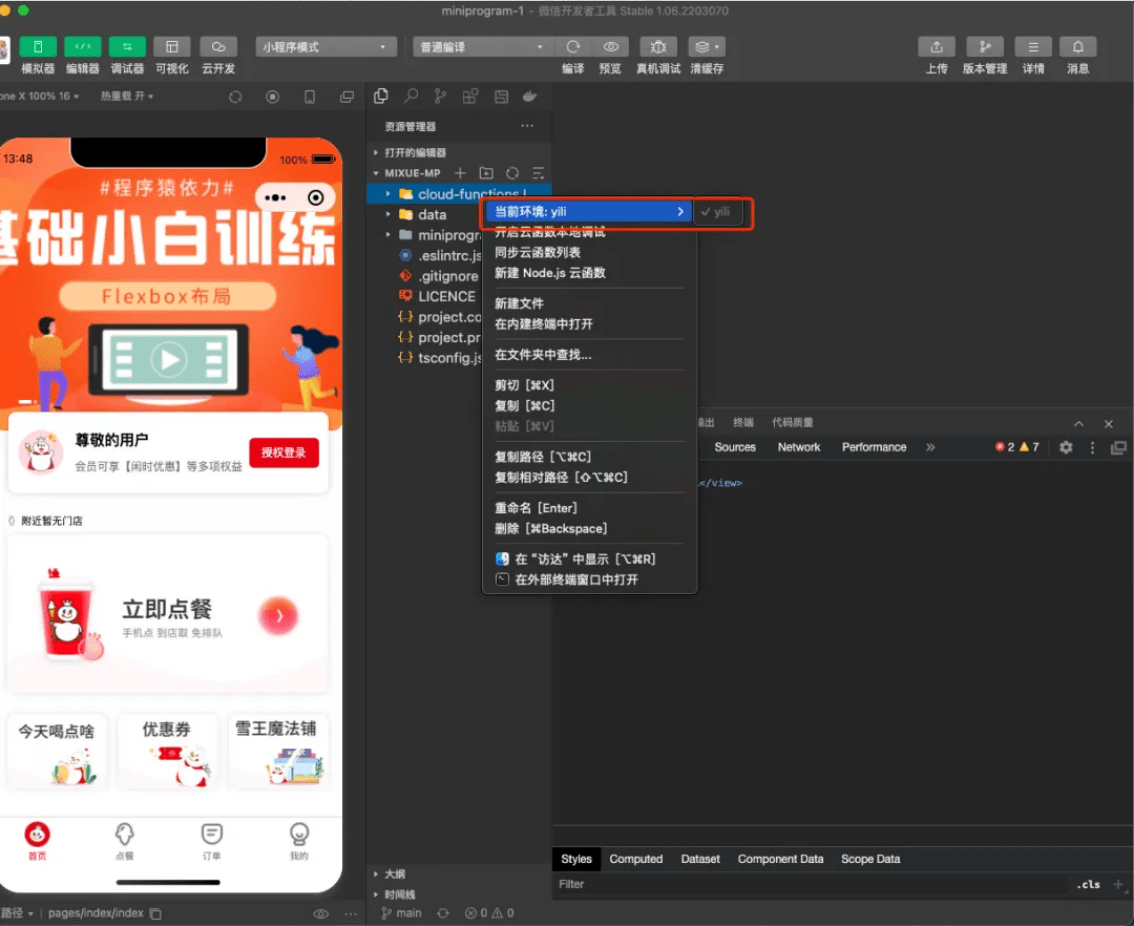This screenshot has height=926, width=1134.
Task: Switch to the Network tab in DevTools
Action: [x=798, y=447]
